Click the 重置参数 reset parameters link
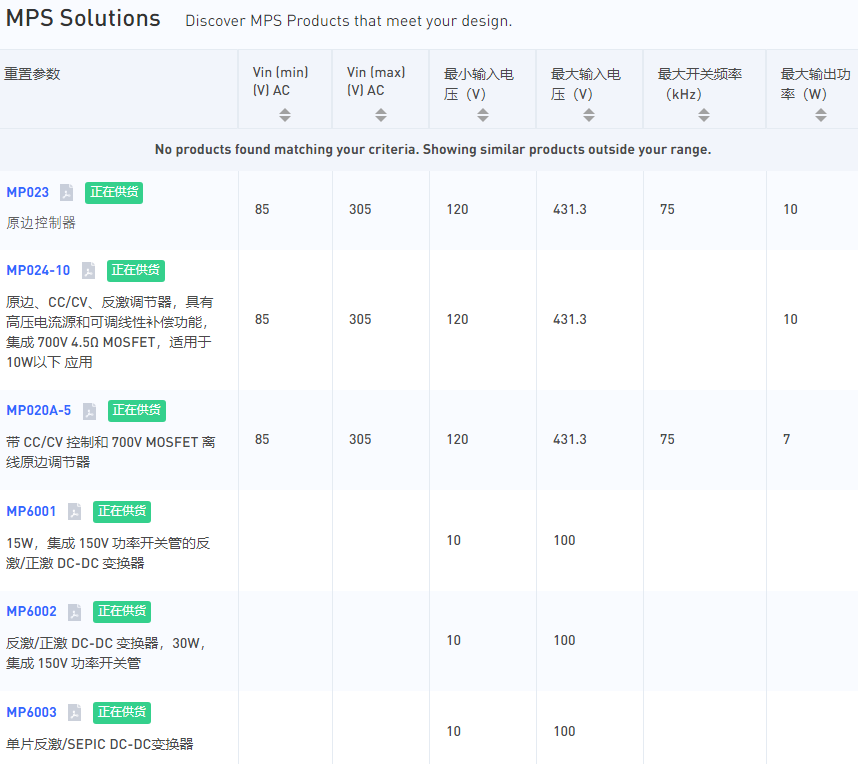The image size is (858, 764). (x=32, y=74)
